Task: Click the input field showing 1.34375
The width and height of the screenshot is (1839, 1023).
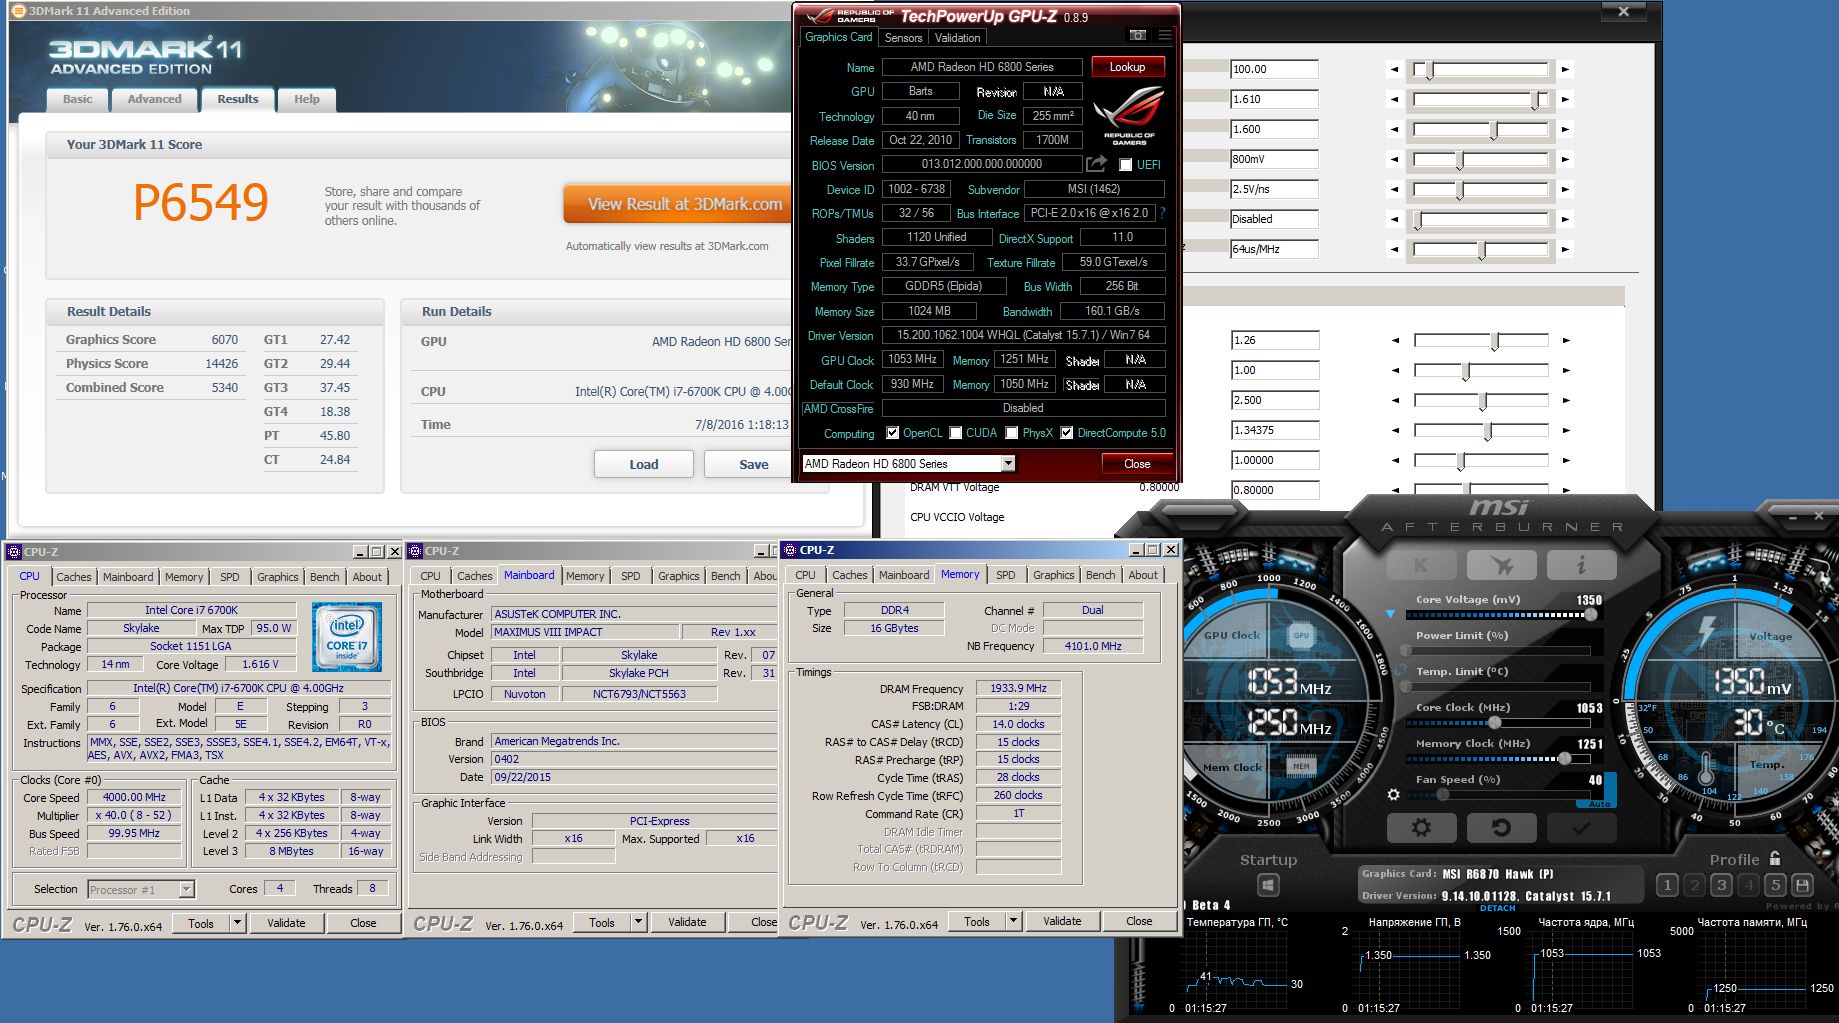Action: (x=1274, y=430)
